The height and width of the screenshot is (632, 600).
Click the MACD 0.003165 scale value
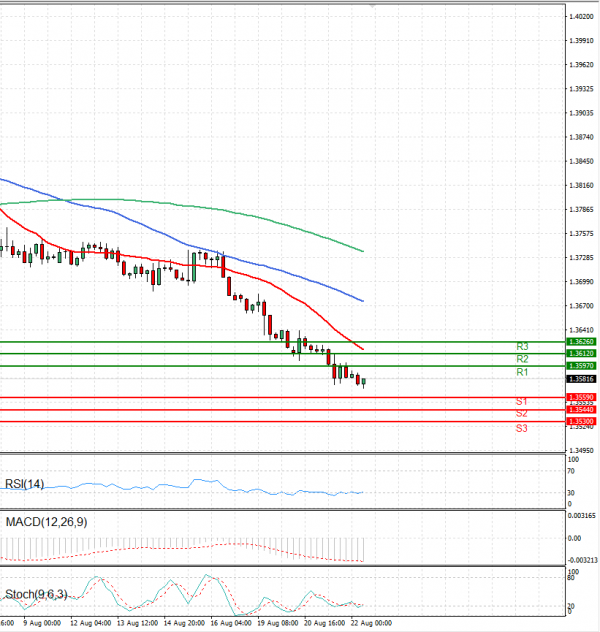click(581, 516)
